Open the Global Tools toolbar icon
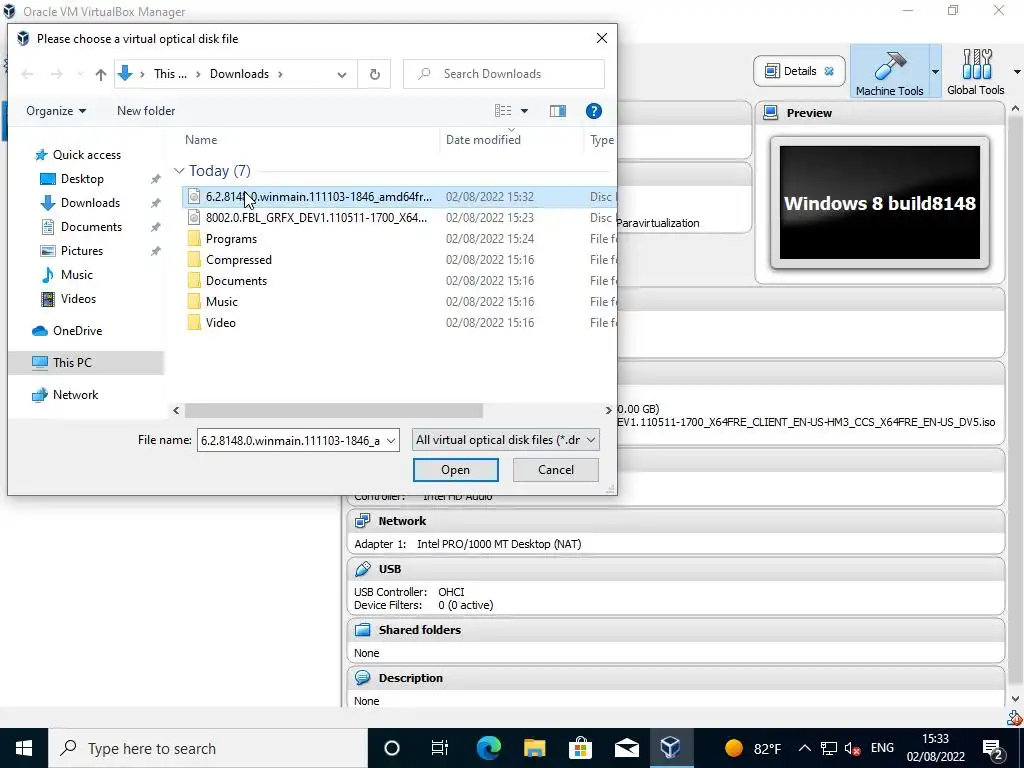This screenshot has width=1024, height=768. click(976, 65)
